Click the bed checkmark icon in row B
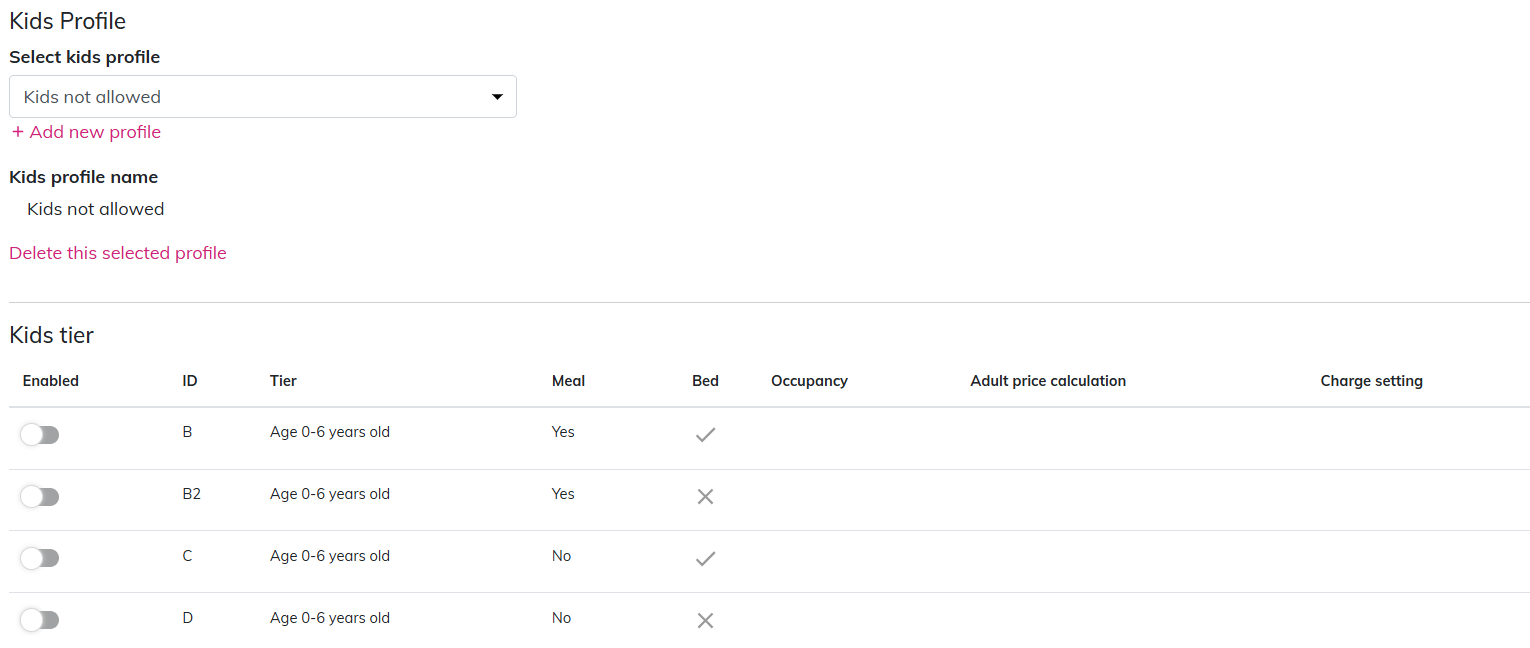The width and height of the screenshot is (1530, 648). point(705,435)
